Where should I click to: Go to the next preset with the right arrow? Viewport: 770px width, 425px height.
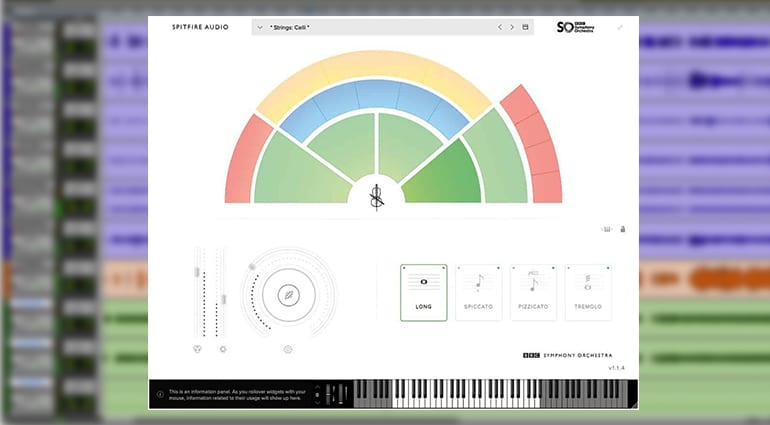[x=512, y=27]
